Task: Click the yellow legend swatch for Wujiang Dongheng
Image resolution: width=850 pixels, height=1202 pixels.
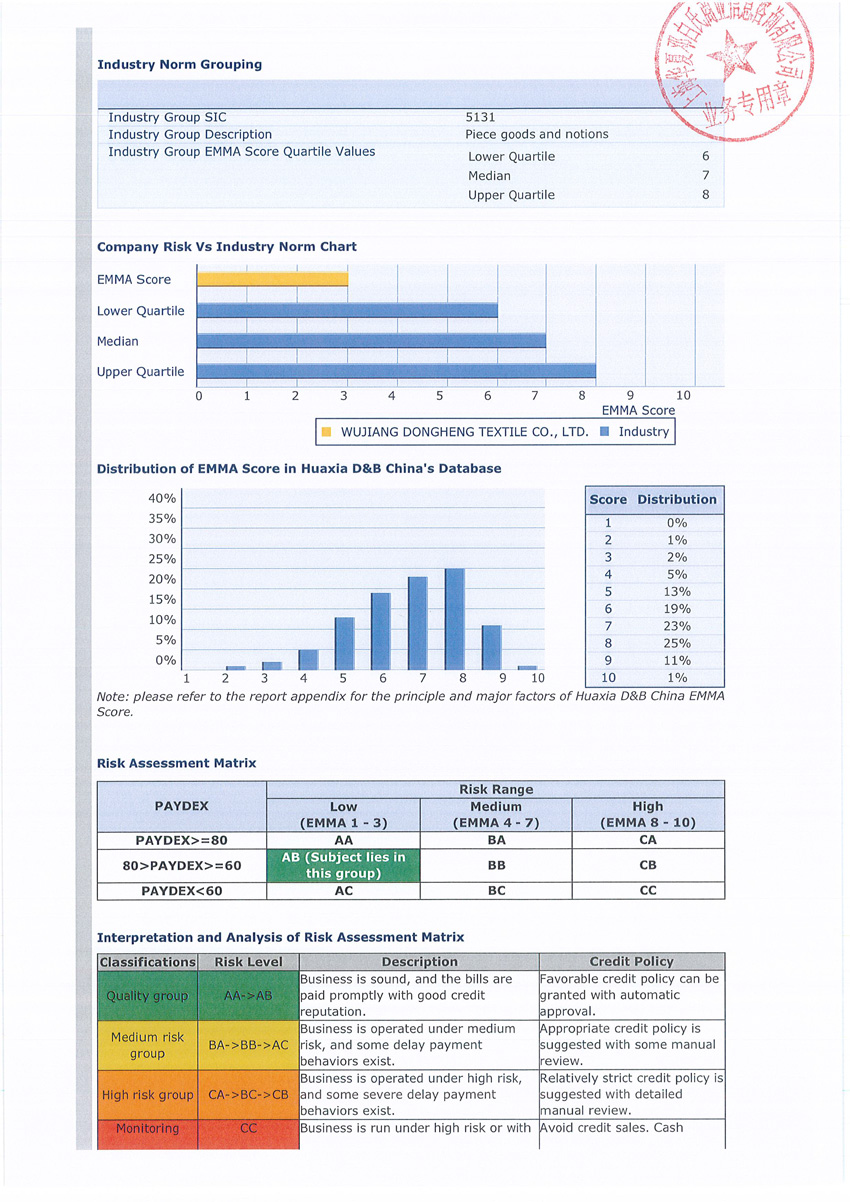Action: [326, 432]
